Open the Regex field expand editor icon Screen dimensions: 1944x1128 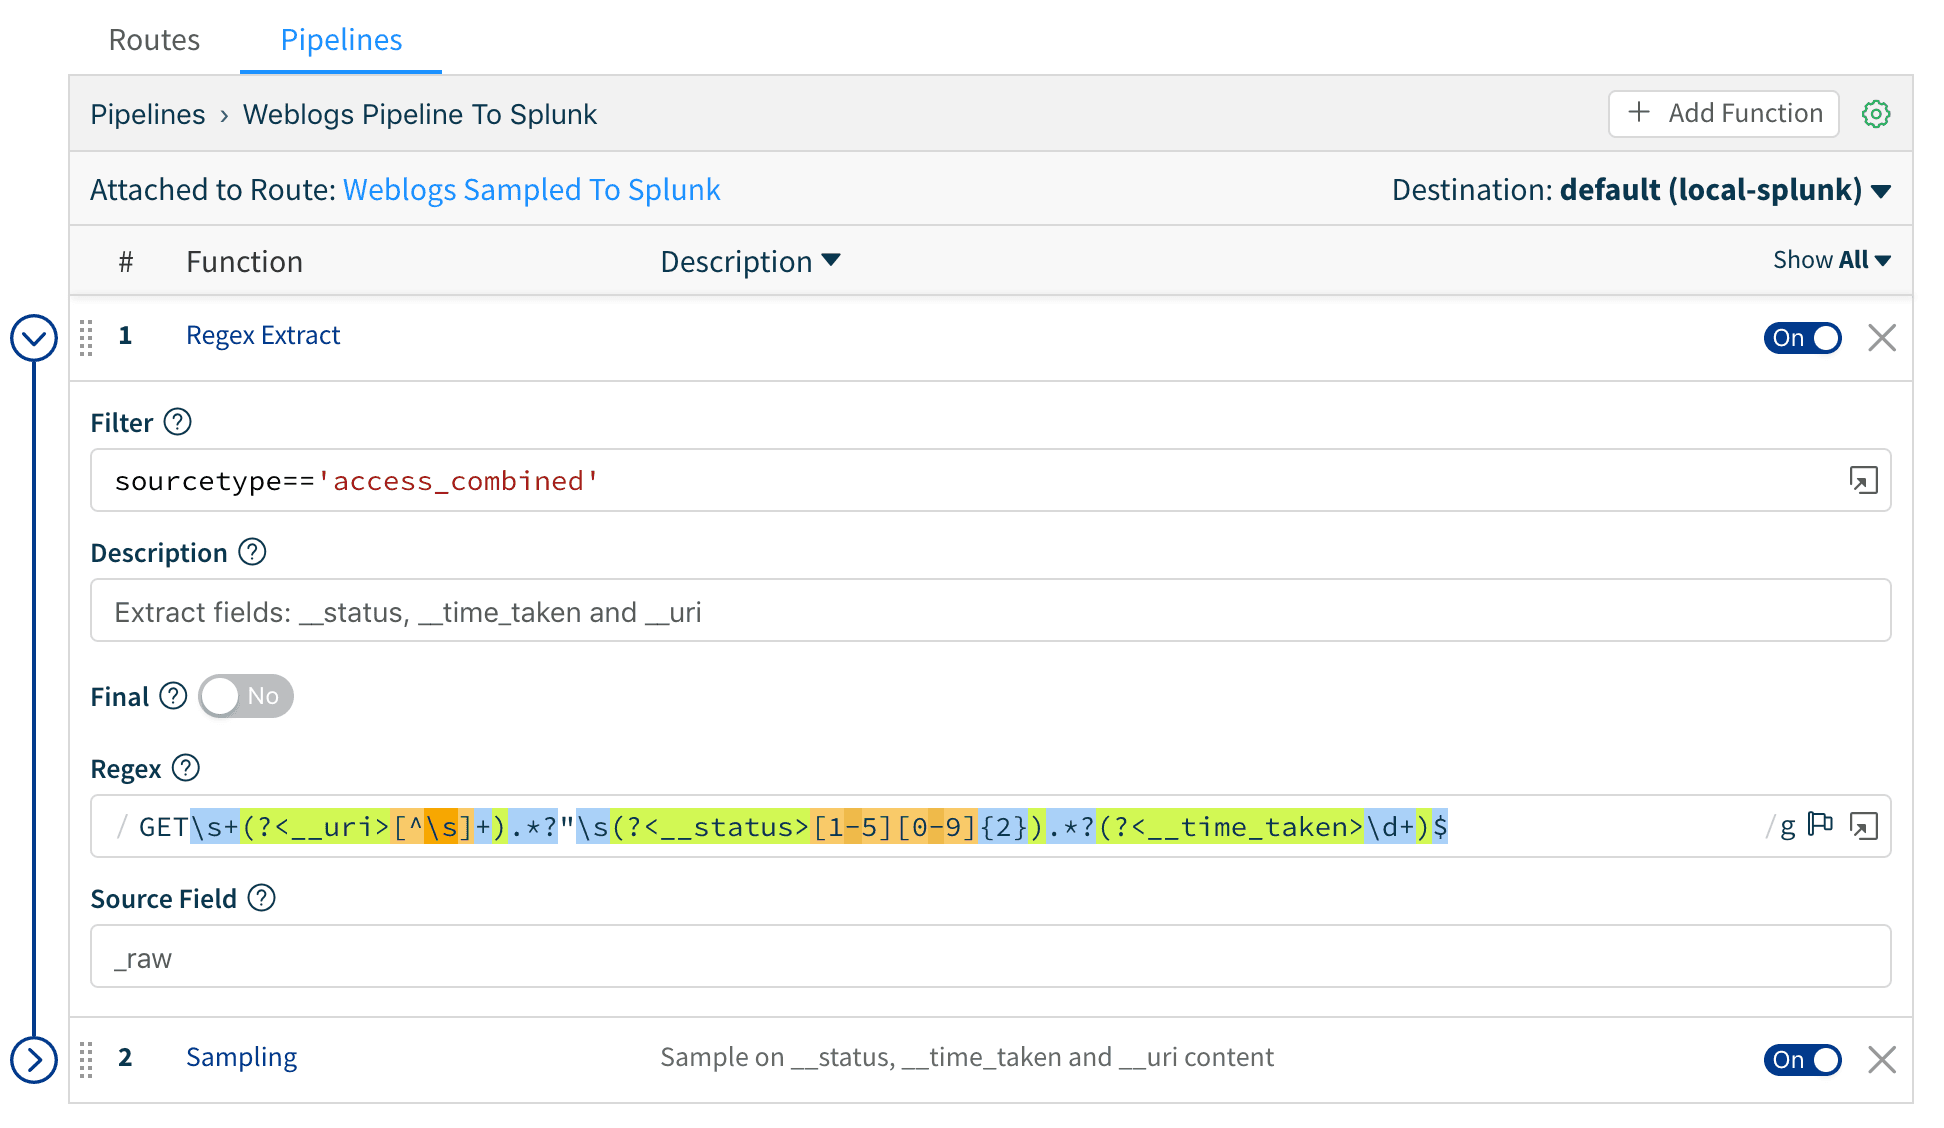[x=1863, y=826]
